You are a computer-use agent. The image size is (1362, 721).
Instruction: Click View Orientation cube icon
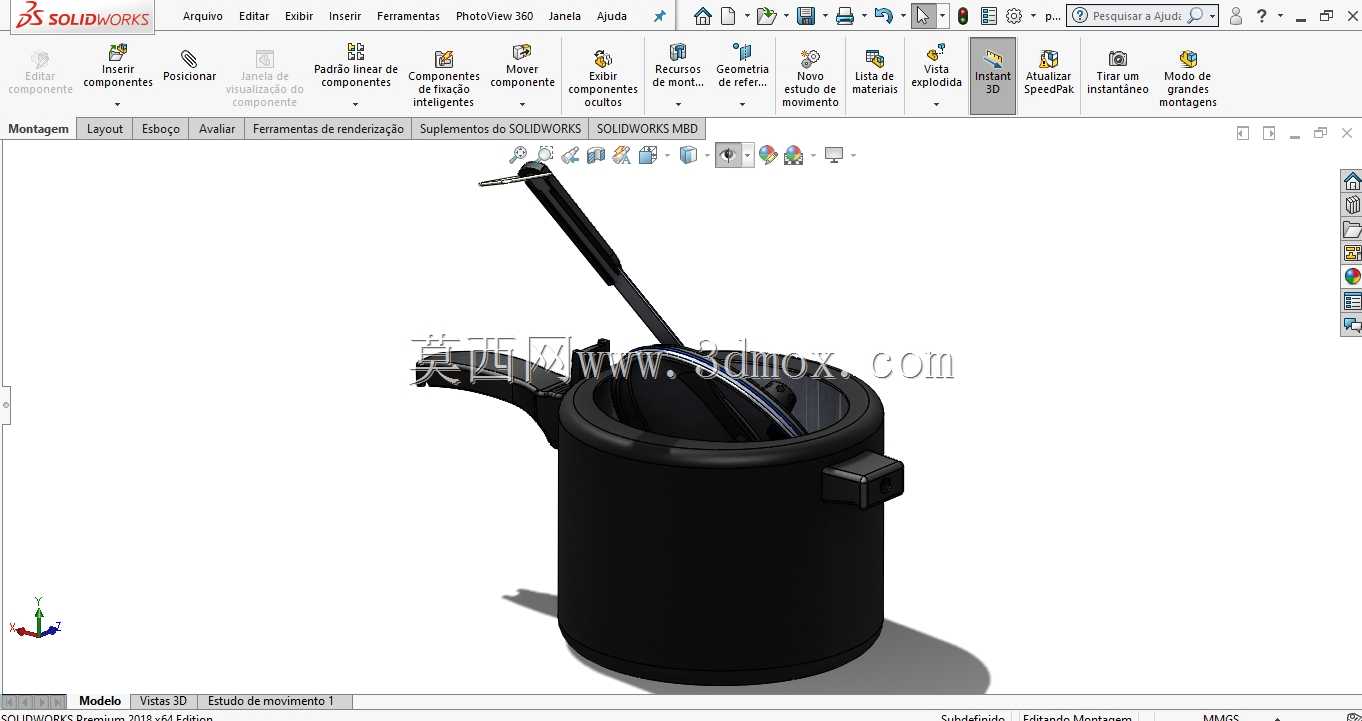pyautogui.click(x=647, y=155)
